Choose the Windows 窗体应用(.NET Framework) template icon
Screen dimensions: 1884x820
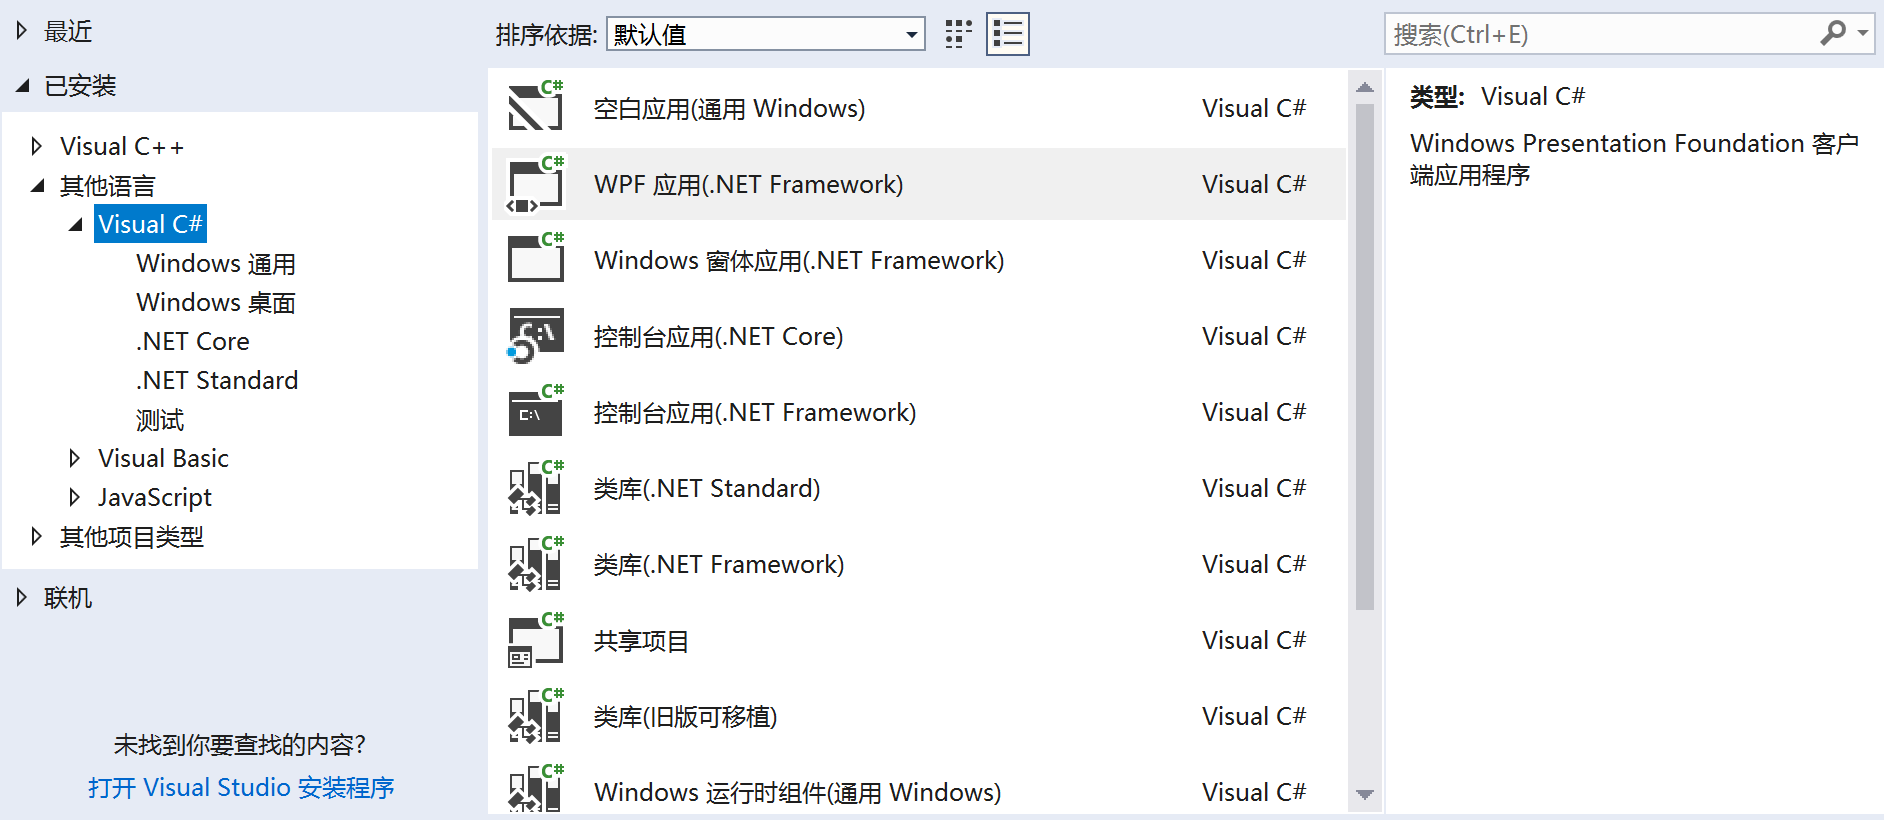[535, 260]
